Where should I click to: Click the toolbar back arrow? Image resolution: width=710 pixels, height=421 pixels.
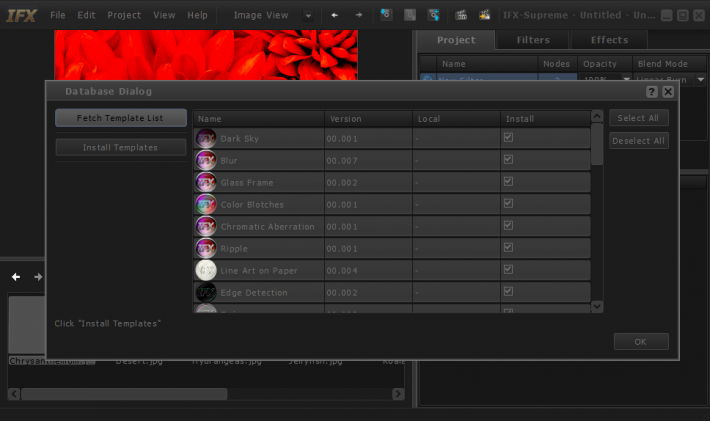click(x=335, y=15)
